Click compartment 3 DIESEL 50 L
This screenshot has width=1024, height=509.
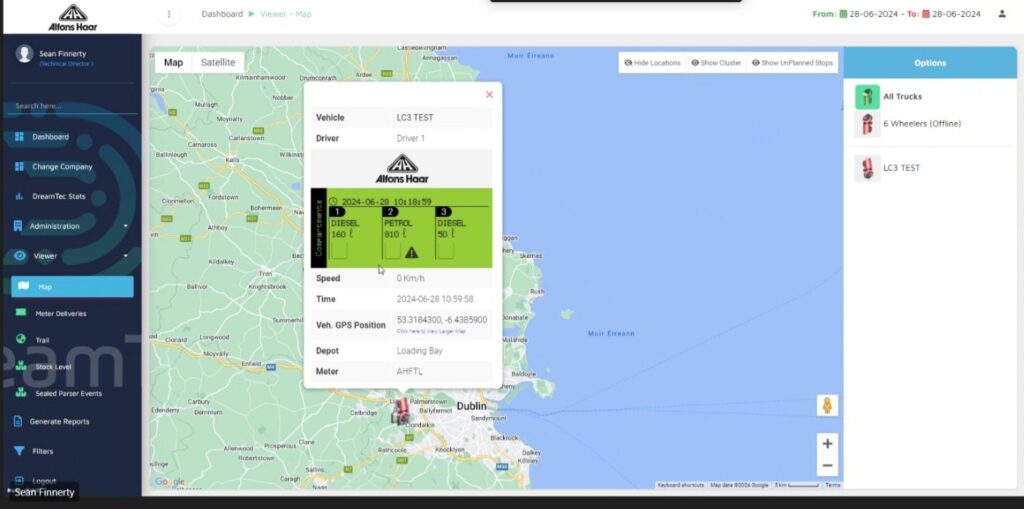click(x=462, y=235)
